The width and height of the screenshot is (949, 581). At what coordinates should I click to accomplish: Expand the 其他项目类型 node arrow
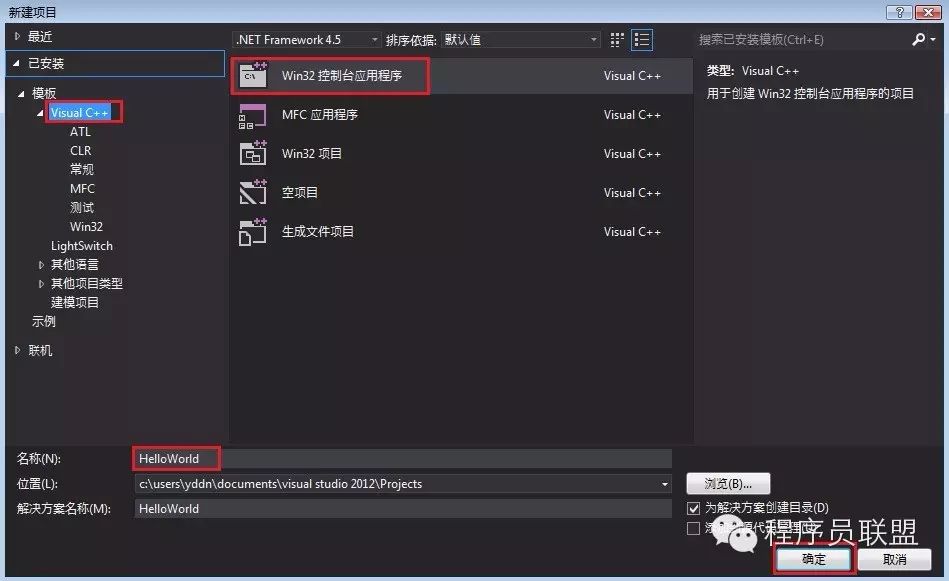[41, 283]
